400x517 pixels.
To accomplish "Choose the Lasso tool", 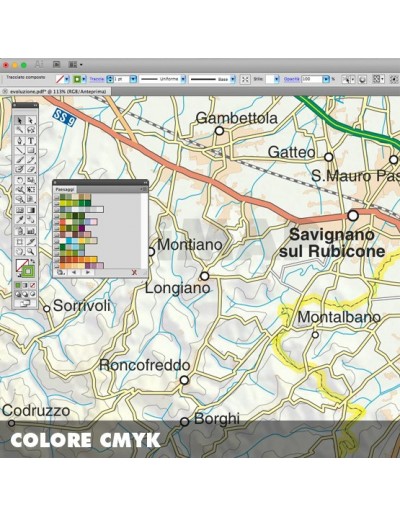I will click(31, 130).
